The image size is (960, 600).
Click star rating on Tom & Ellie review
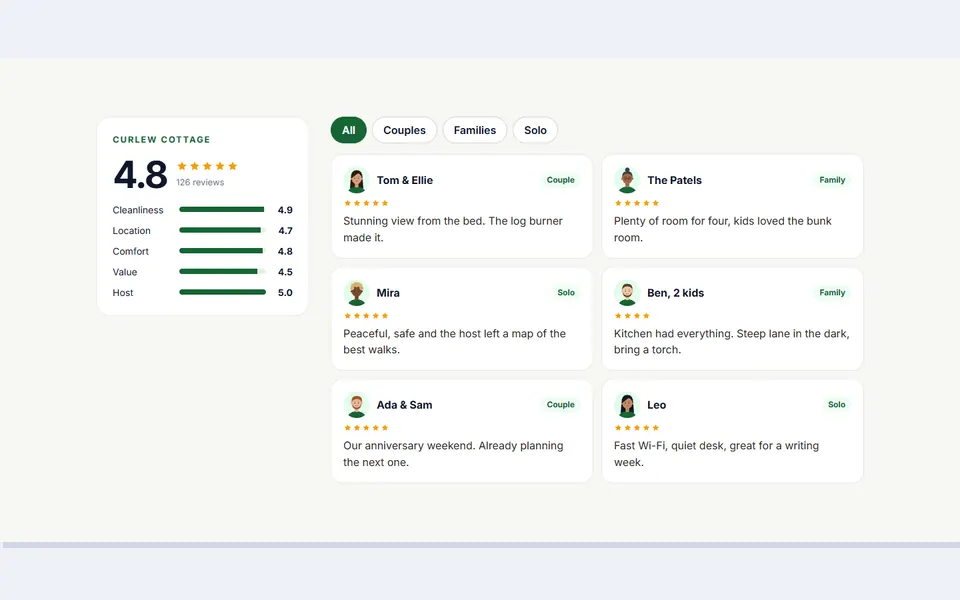(x=366, y=203)
